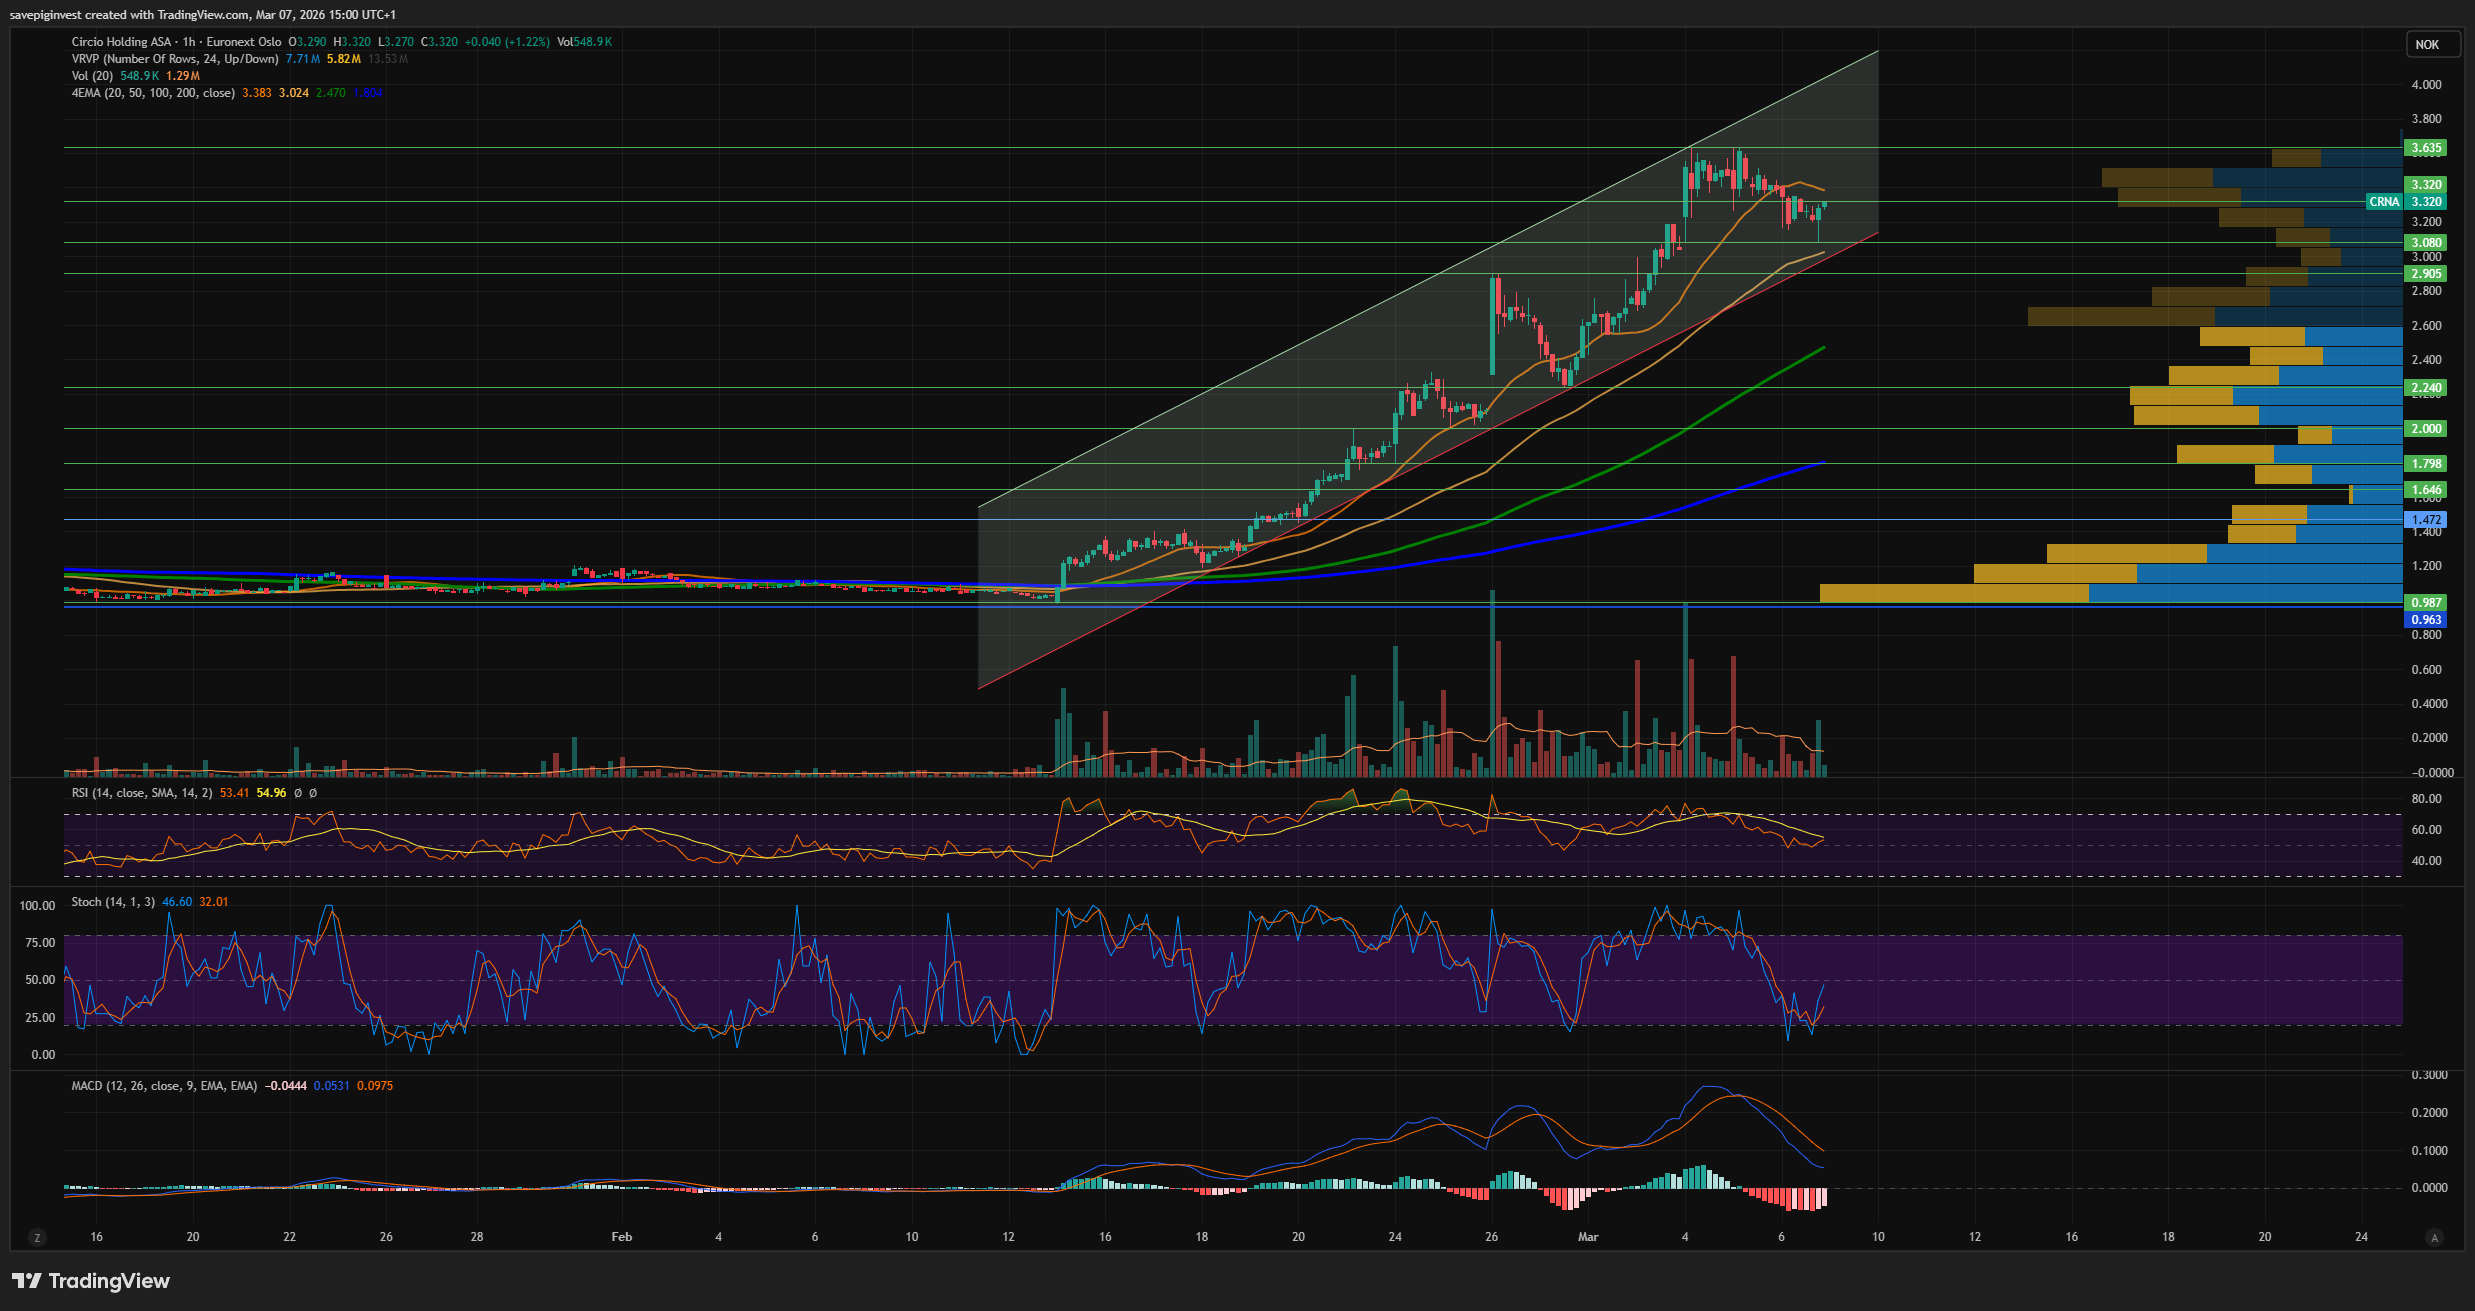Click the green 3.080 support level label

tap(2426, 243)
